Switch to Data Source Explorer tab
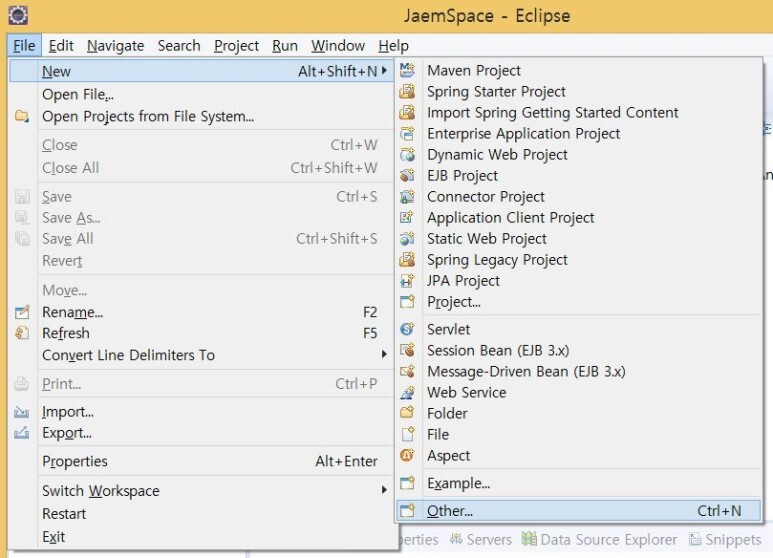 point(599,540)
